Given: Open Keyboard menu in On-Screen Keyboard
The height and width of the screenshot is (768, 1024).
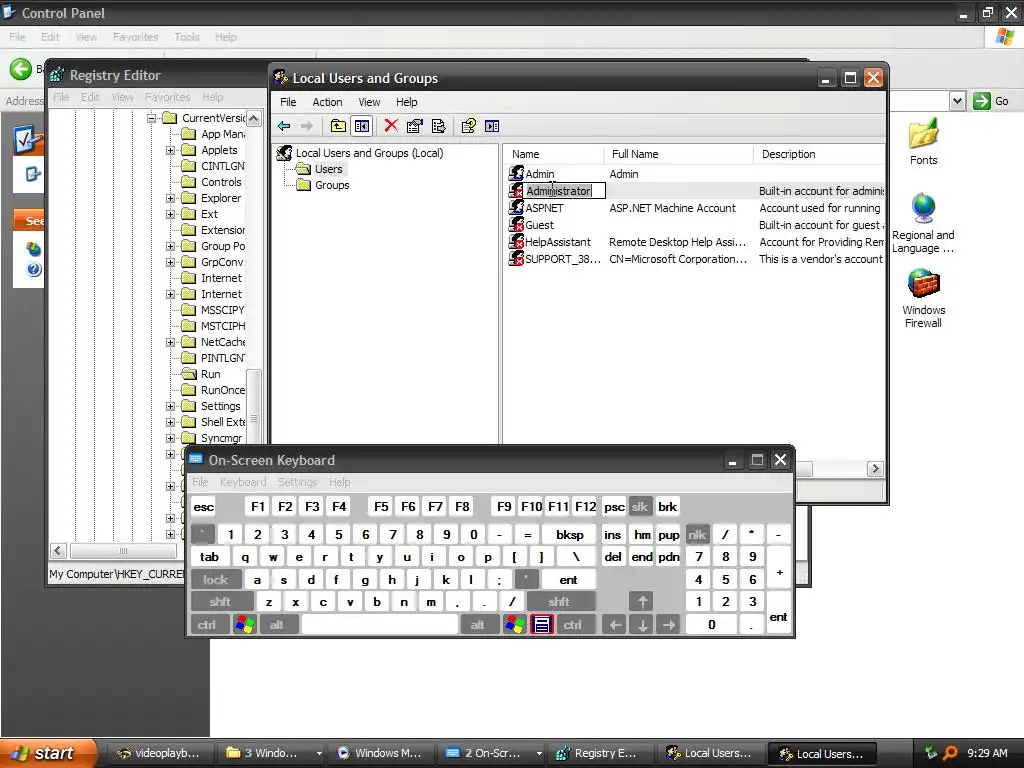Looking at the screenshot, I should click(x=243, y=482).
